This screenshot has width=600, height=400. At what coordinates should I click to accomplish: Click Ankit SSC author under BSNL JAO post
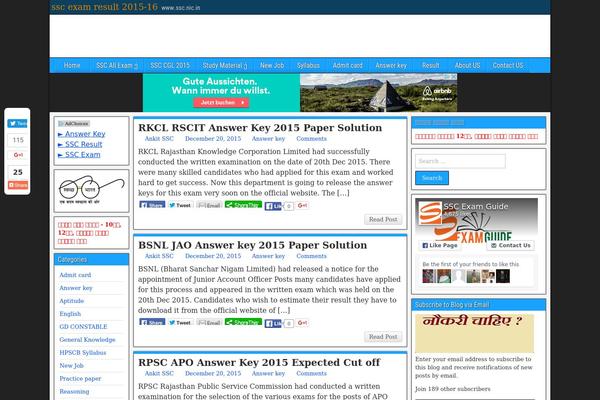click(159, 256)
